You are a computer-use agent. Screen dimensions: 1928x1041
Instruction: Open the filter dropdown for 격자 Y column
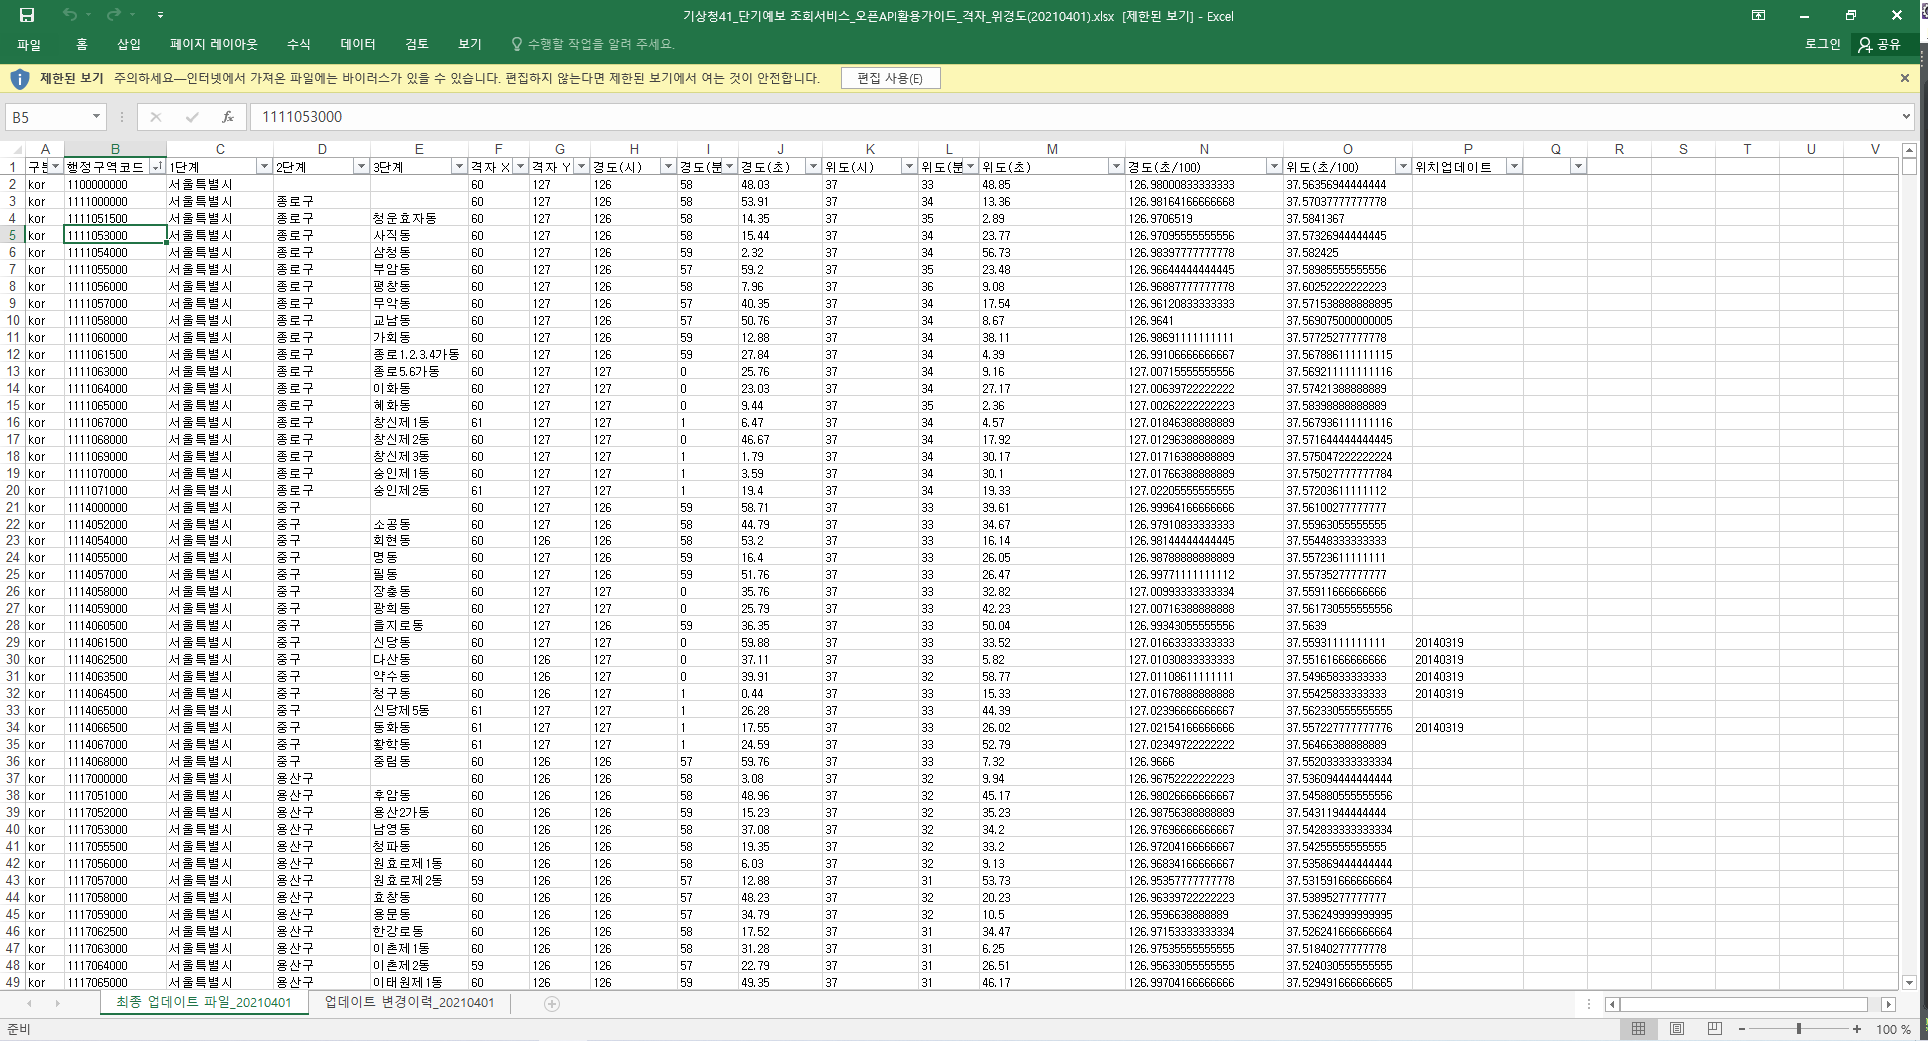coord(581,167)
